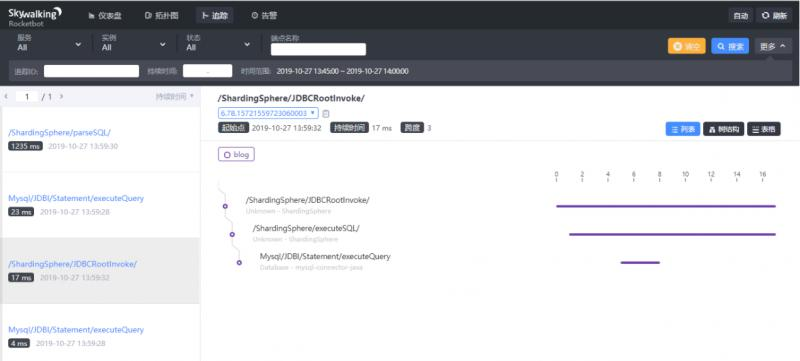Image resolution: width=800 pixels, height=361 pixels.
Task: Focus the 端点名称 endpoint name field
Action: pos(318,49)
